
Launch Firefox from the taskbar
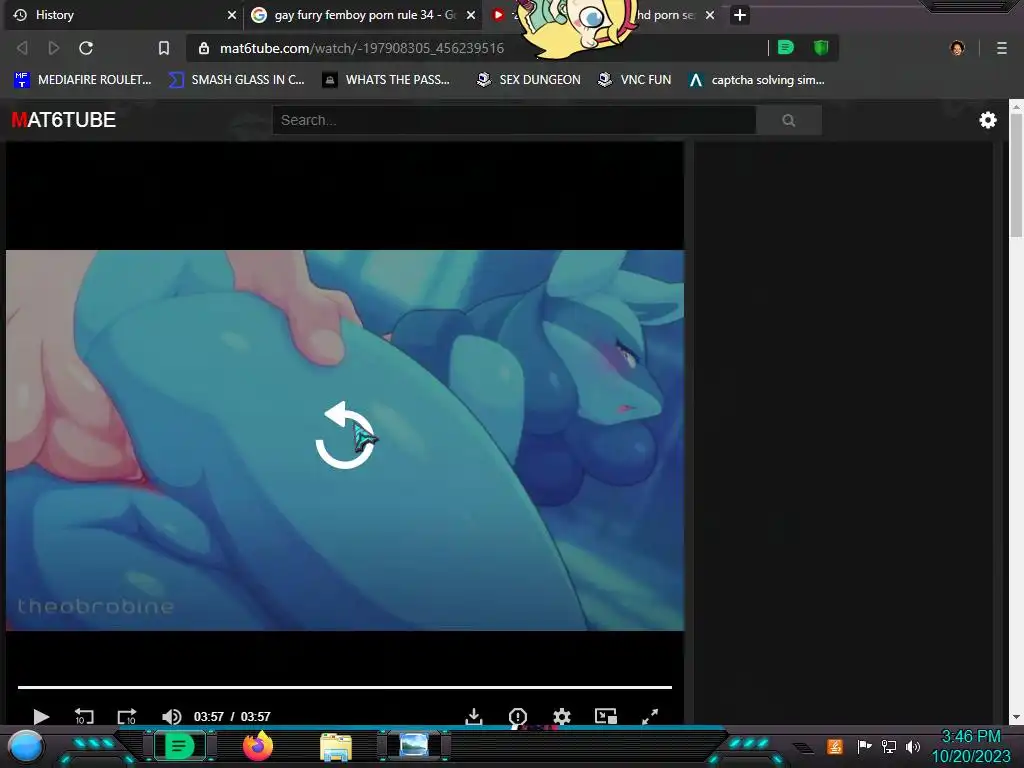[258, 746]
